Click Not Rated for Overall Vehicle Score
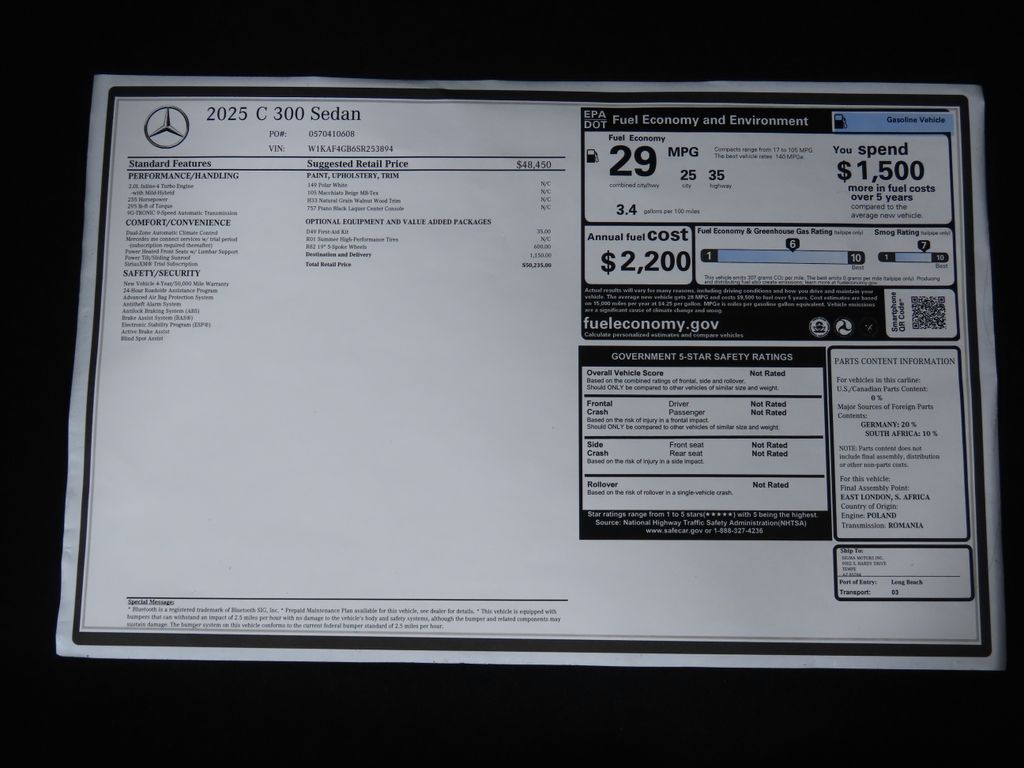1024x768 pixels. pyautogui.click(x=767, y=374)
